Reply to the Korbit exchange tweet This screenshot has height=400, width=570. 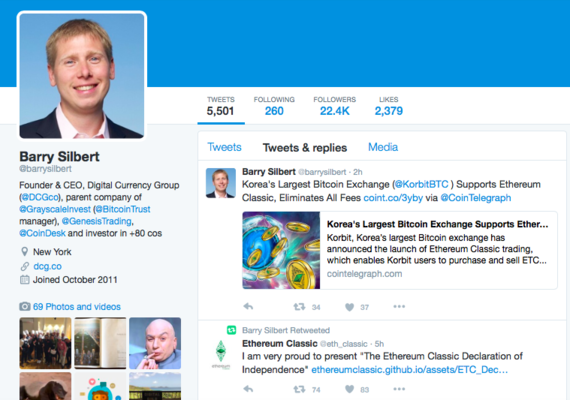(x=248, y=307)
